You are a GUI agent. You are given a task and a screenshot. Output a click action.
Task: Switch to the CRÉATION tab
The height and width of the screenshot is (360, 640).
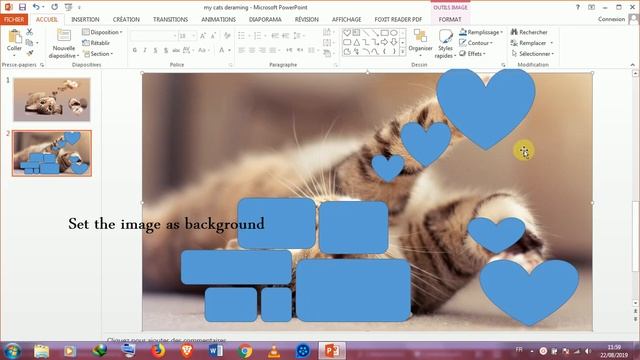pyautogui.click(x=126, y=19)
